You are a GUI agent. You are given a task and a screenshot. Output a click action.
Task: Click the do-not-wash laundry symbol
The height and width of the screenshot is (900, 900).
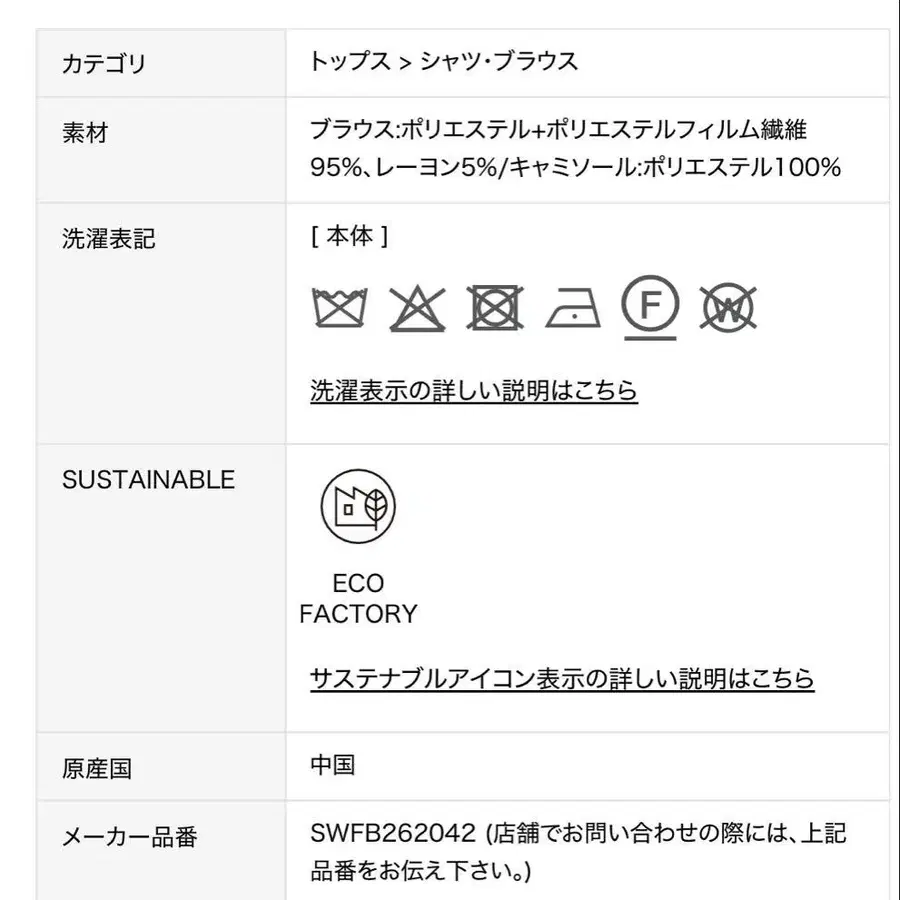coord(339,308)
